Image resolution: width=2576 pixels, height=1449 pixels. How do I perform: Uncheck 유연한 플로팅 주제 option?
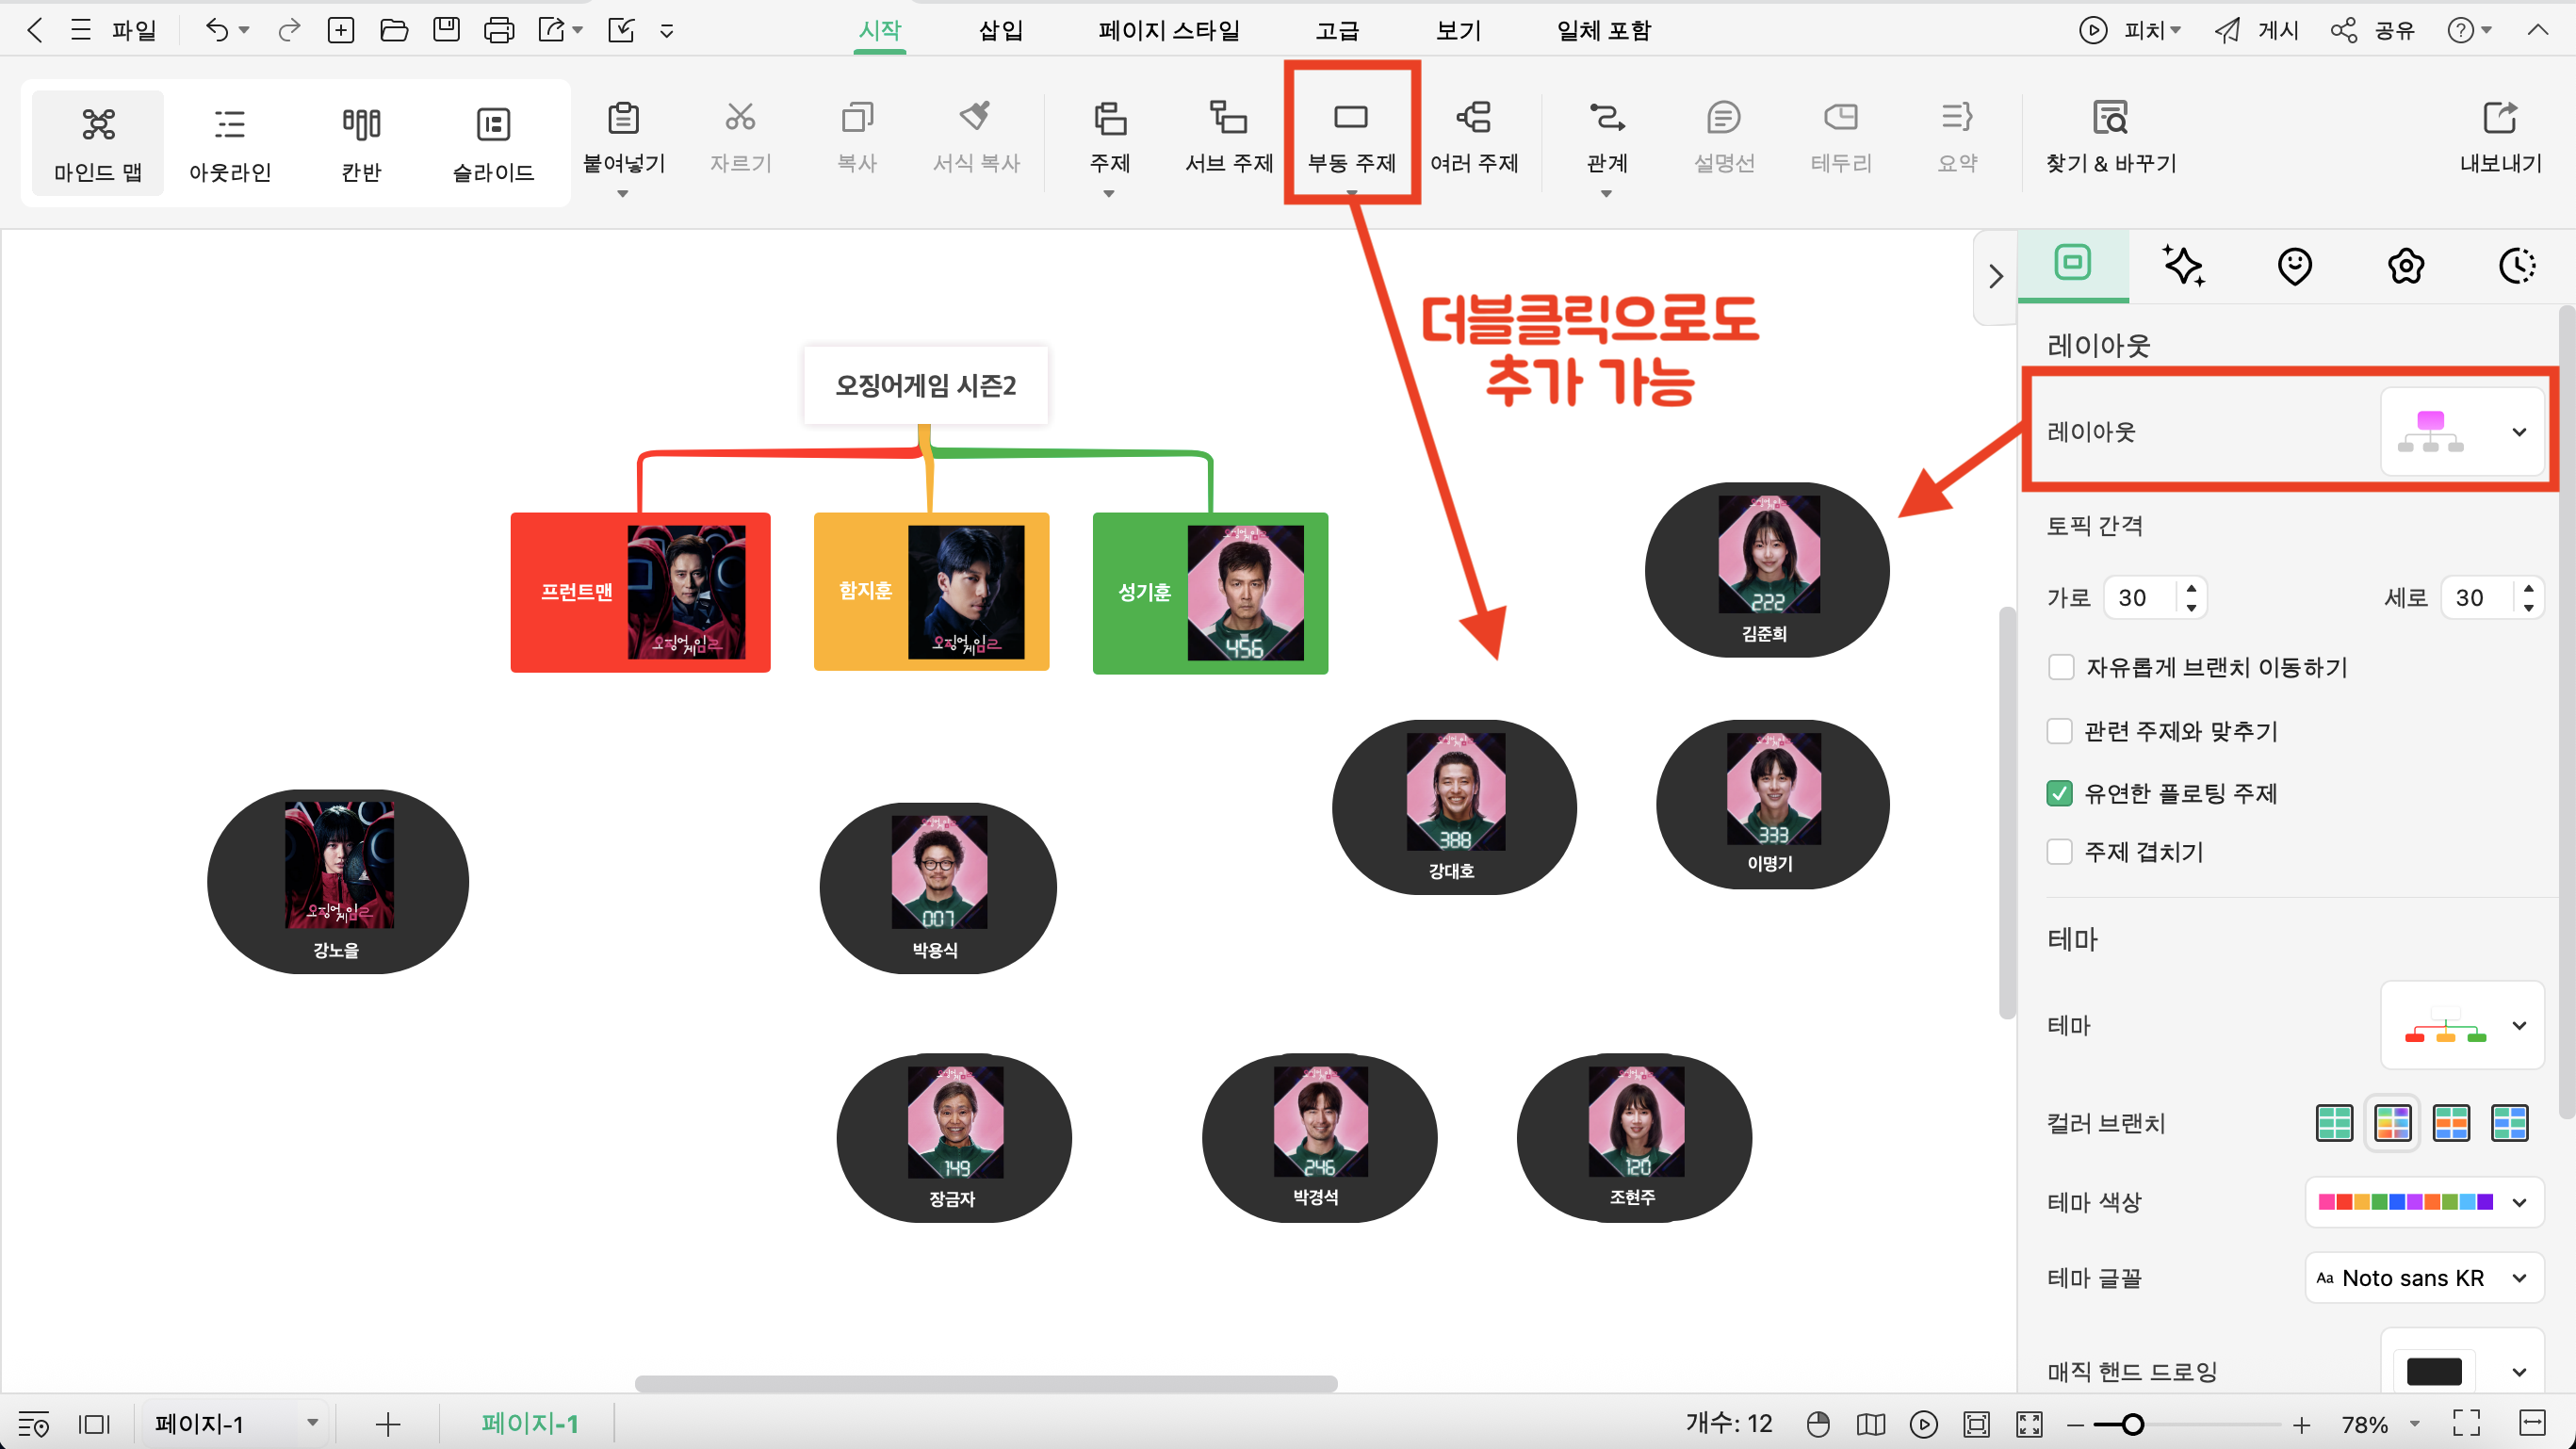(2060, 793)
